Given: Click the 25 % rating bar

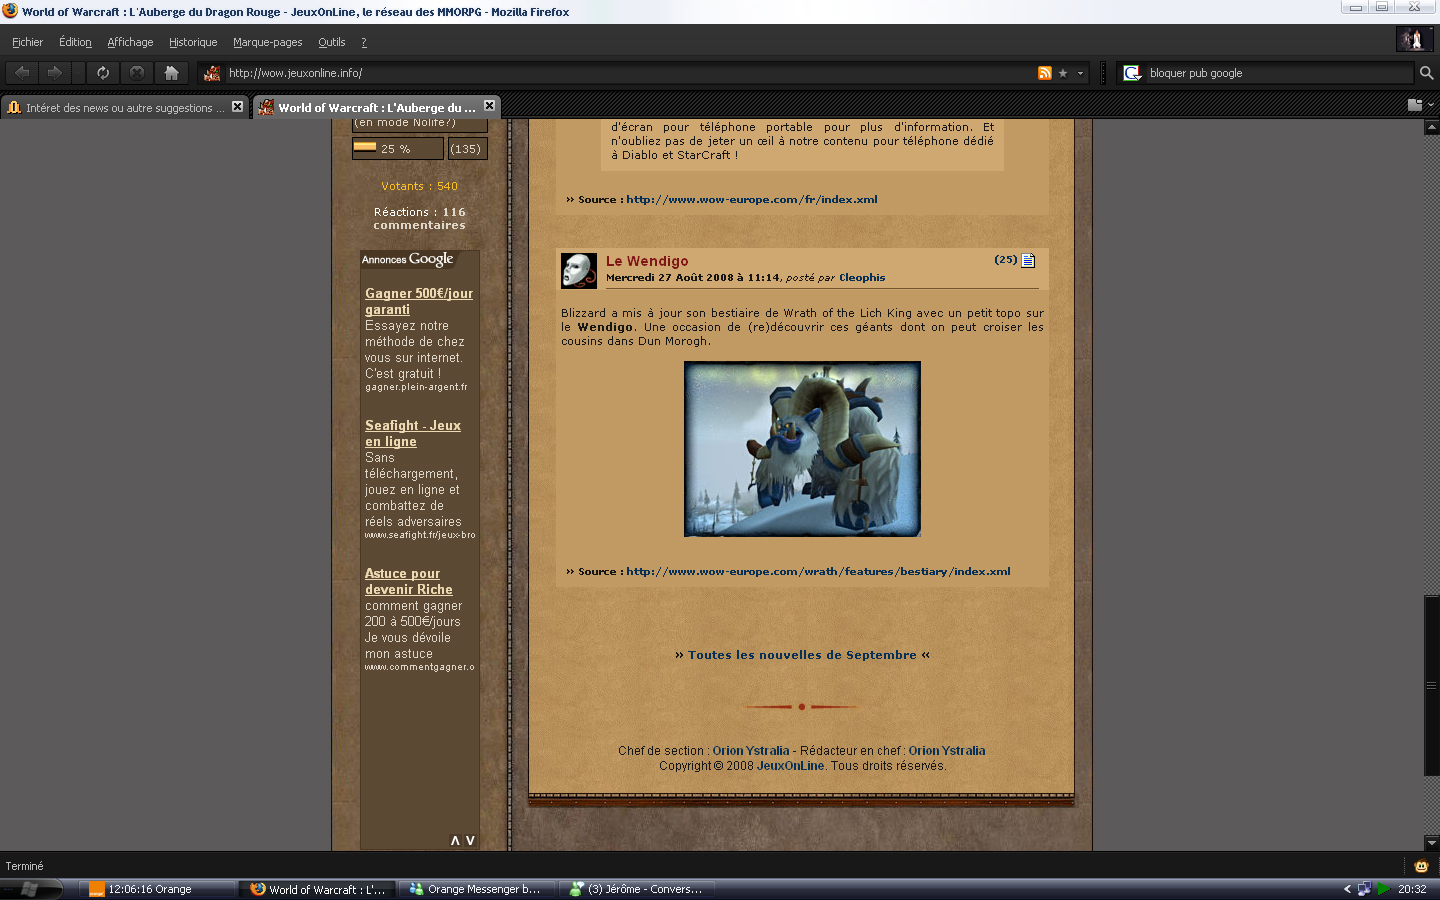Looking at the screenshot, I should (397, 148).
